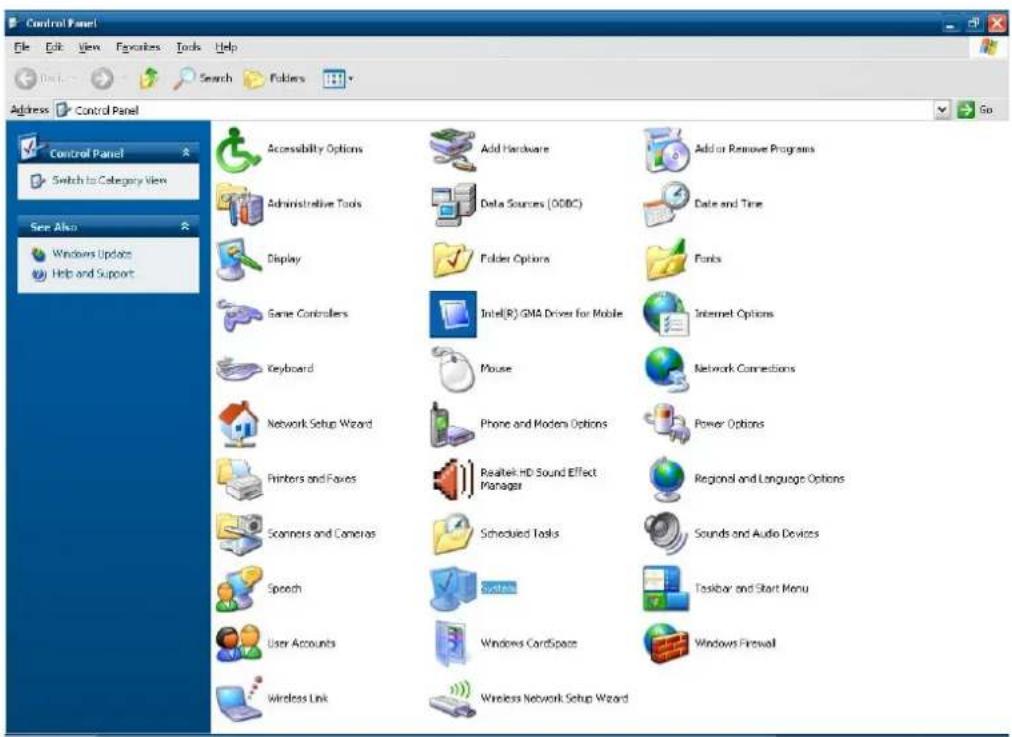Click the Search toolbar button
Image resolution: width=1012 pixels, height=737 pixels.
tap(203, 79)
